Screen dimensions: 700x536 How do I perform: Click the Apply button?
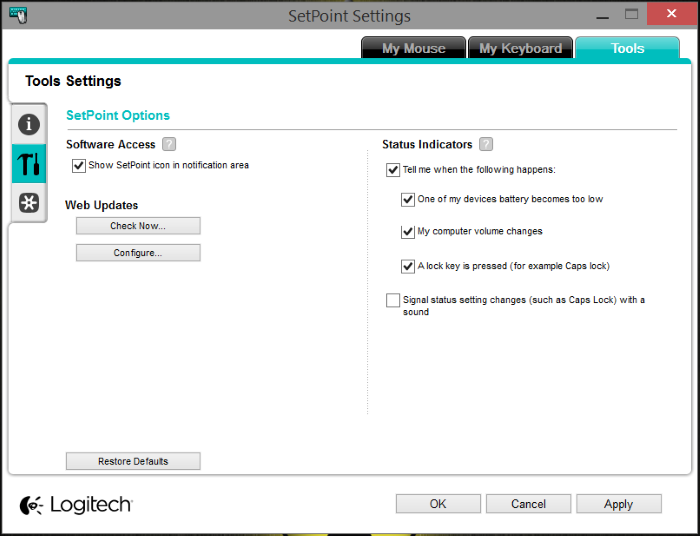pos(618,504)
